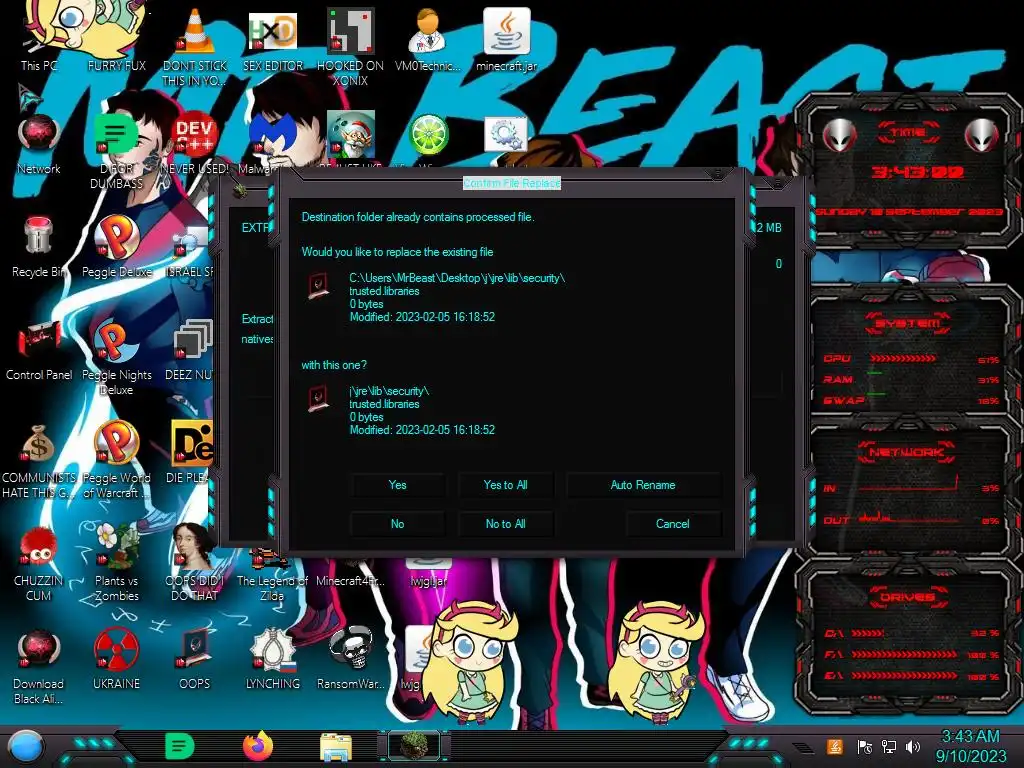Open the RansomWar skull icon

pyautogui.click(x=350, y=649)
